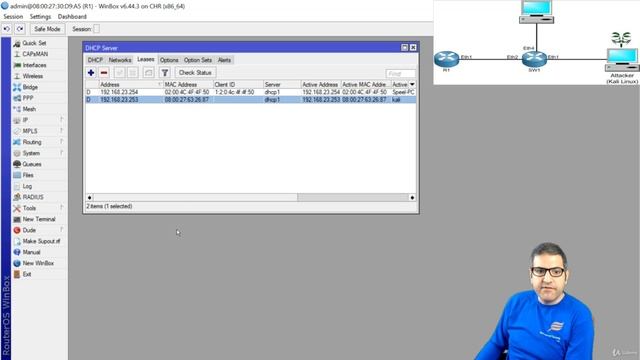Sort by the Address column header
This screenshot has height=360, width=640.
[x=131, y=84]
